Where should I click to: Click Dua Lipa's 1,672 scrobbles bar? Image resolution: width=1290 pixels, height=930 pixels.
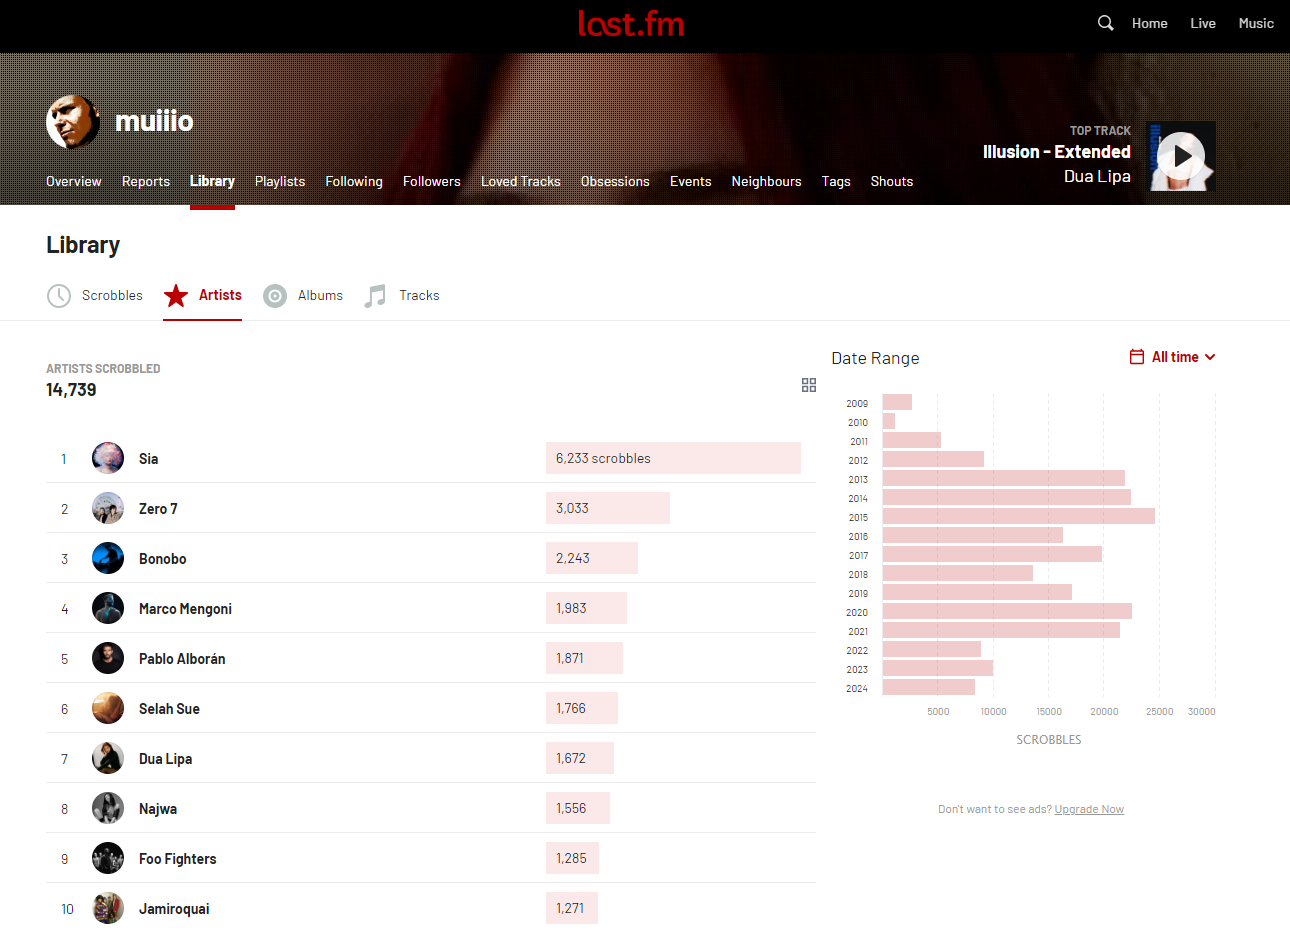pyautogui.click(x=580, y=758)
